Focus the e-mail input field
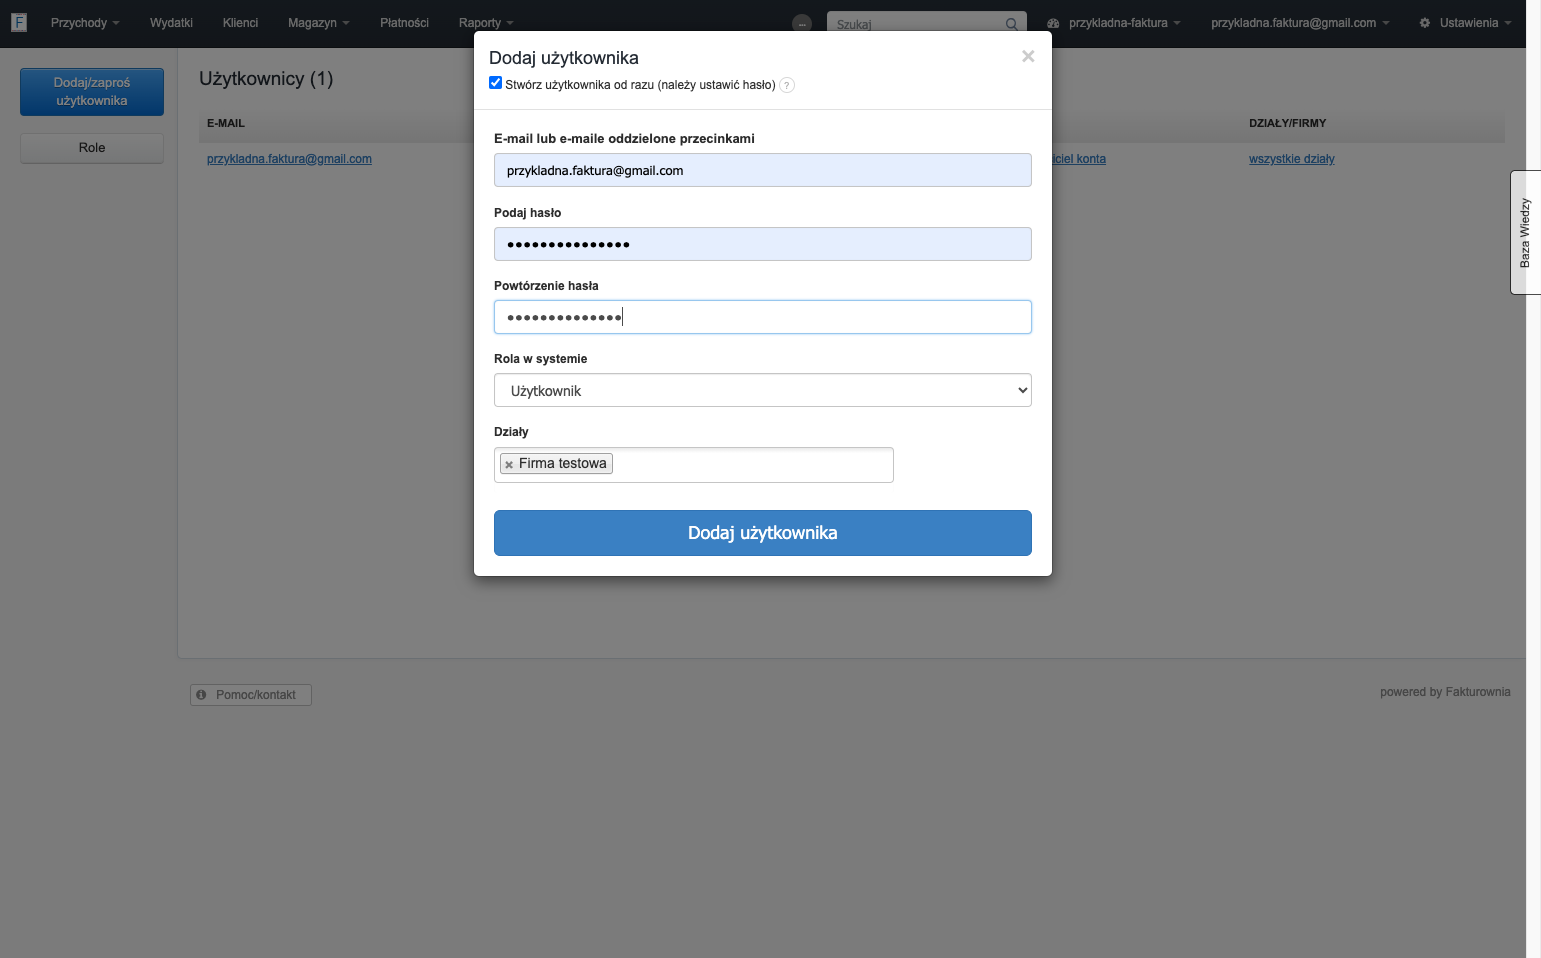This screenshot has height=958, width=1541. (x=762, y=170)
